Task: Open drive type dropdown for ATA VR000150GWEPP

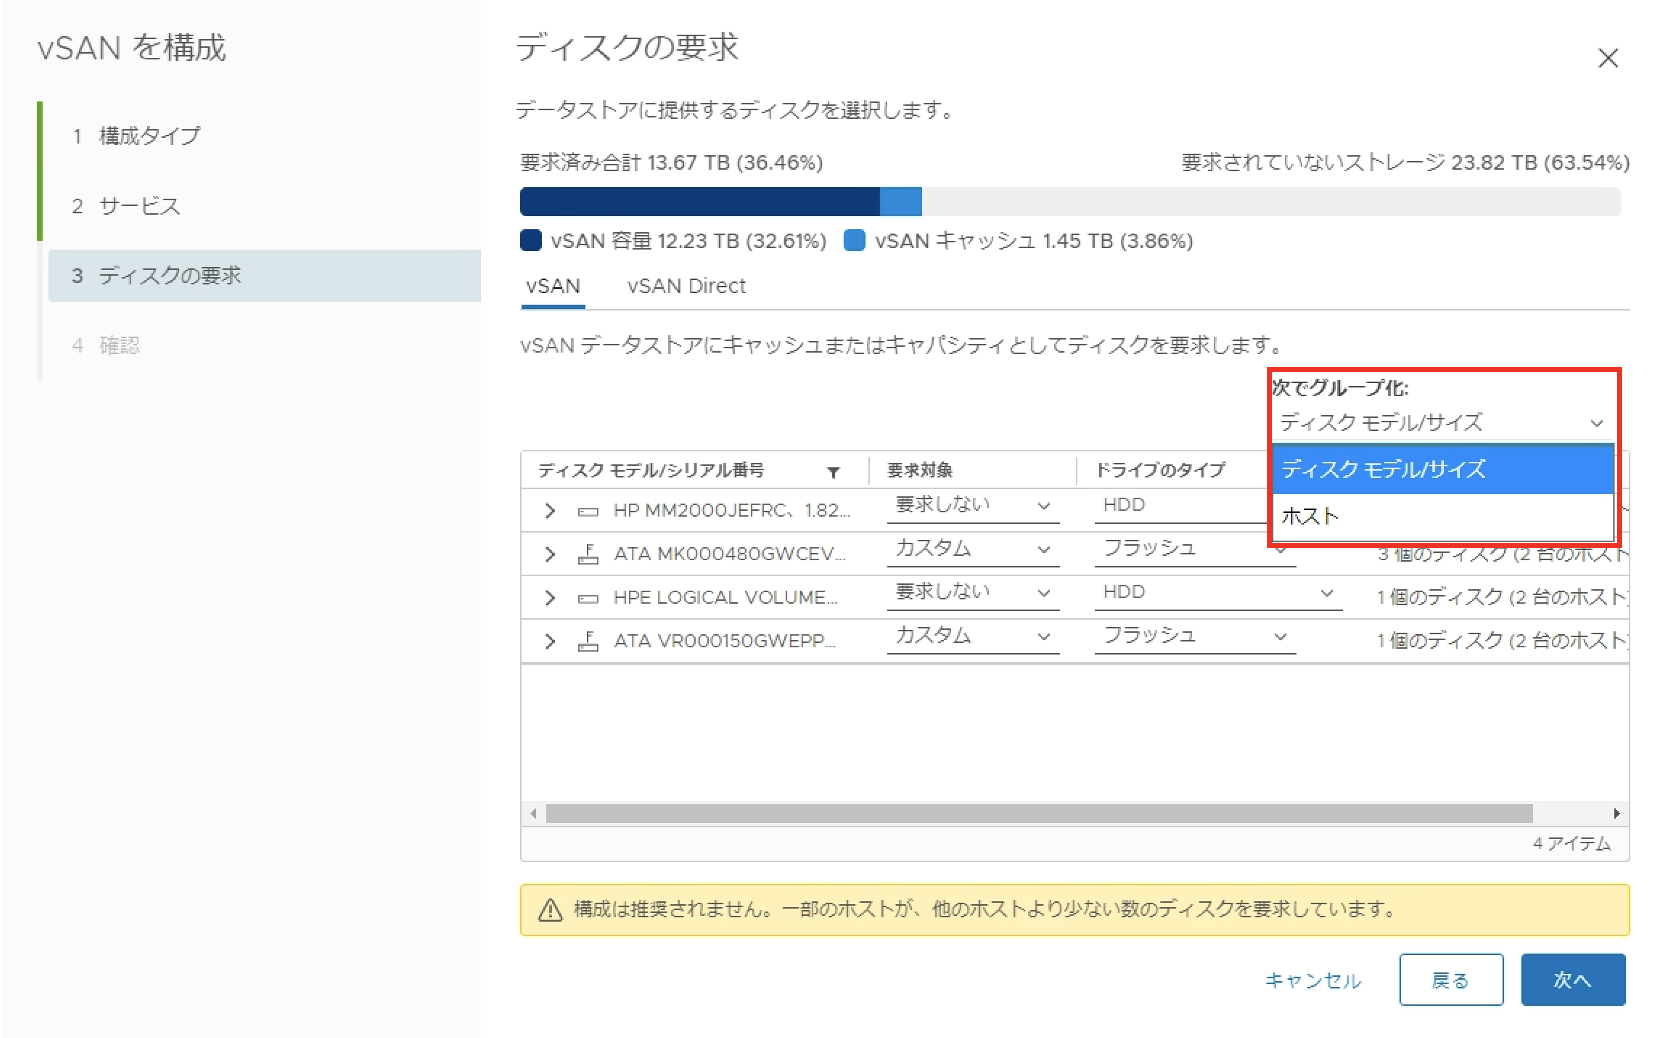Action: click(1195, 636)
